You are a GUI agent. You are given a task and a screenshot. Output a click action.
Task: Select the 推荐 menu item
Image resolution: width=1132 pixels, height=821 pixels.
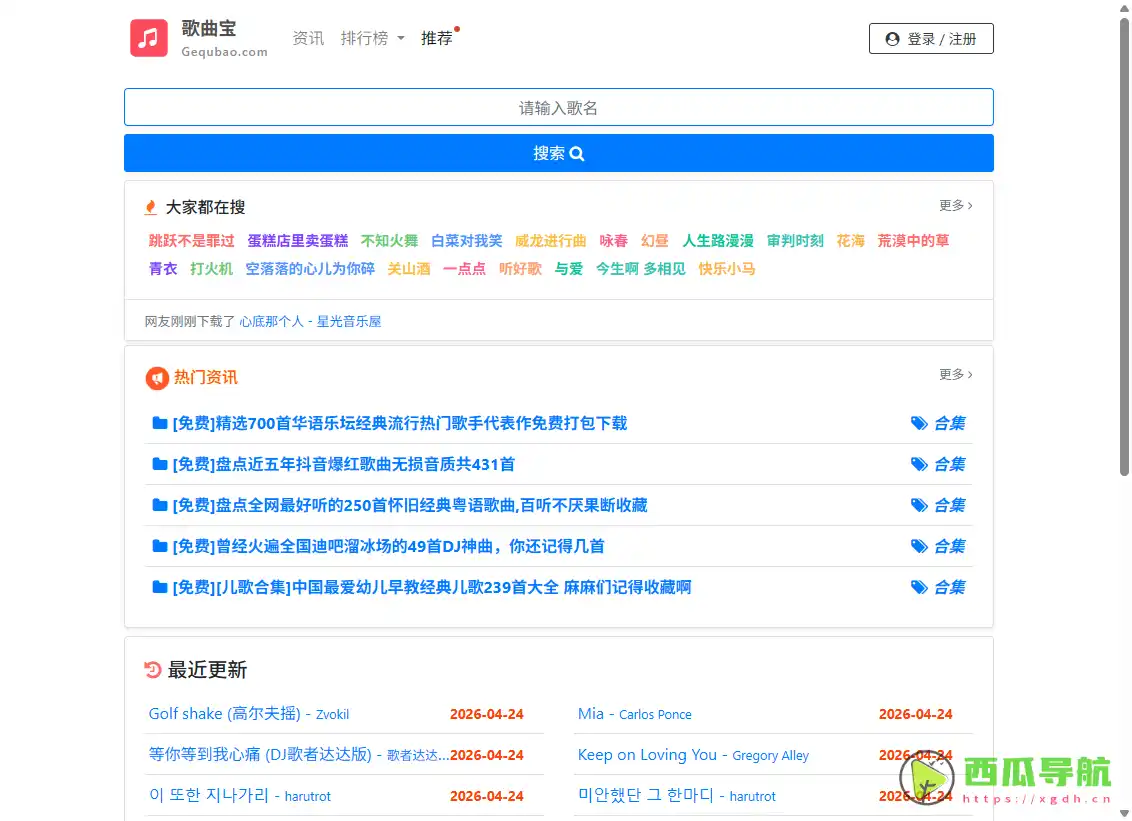pyautogui.click(x=437, y=38)
